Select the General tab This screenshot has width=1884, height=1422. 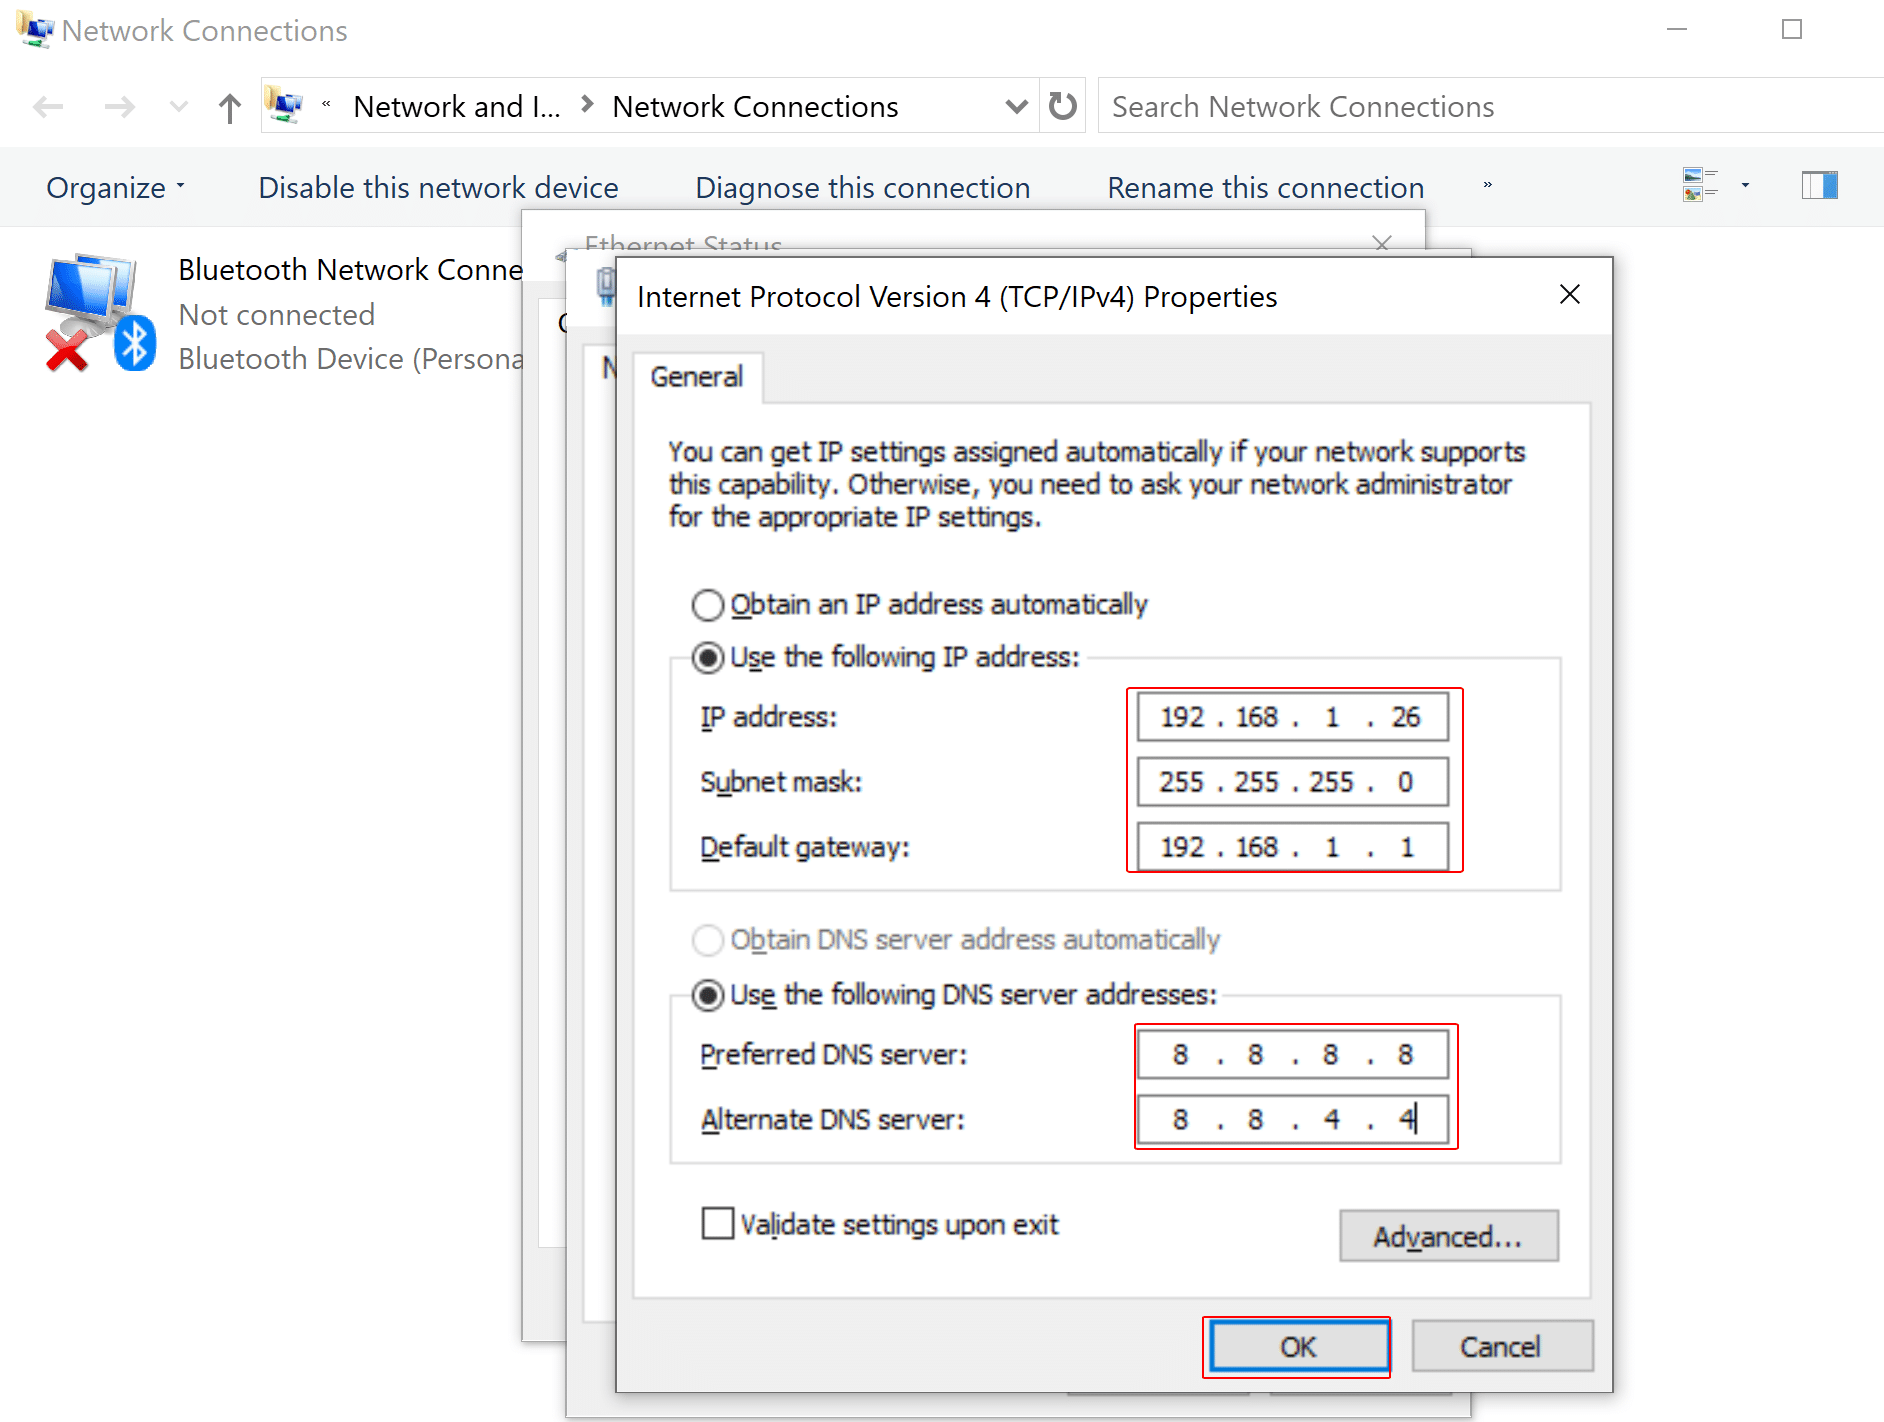point(697,377)
